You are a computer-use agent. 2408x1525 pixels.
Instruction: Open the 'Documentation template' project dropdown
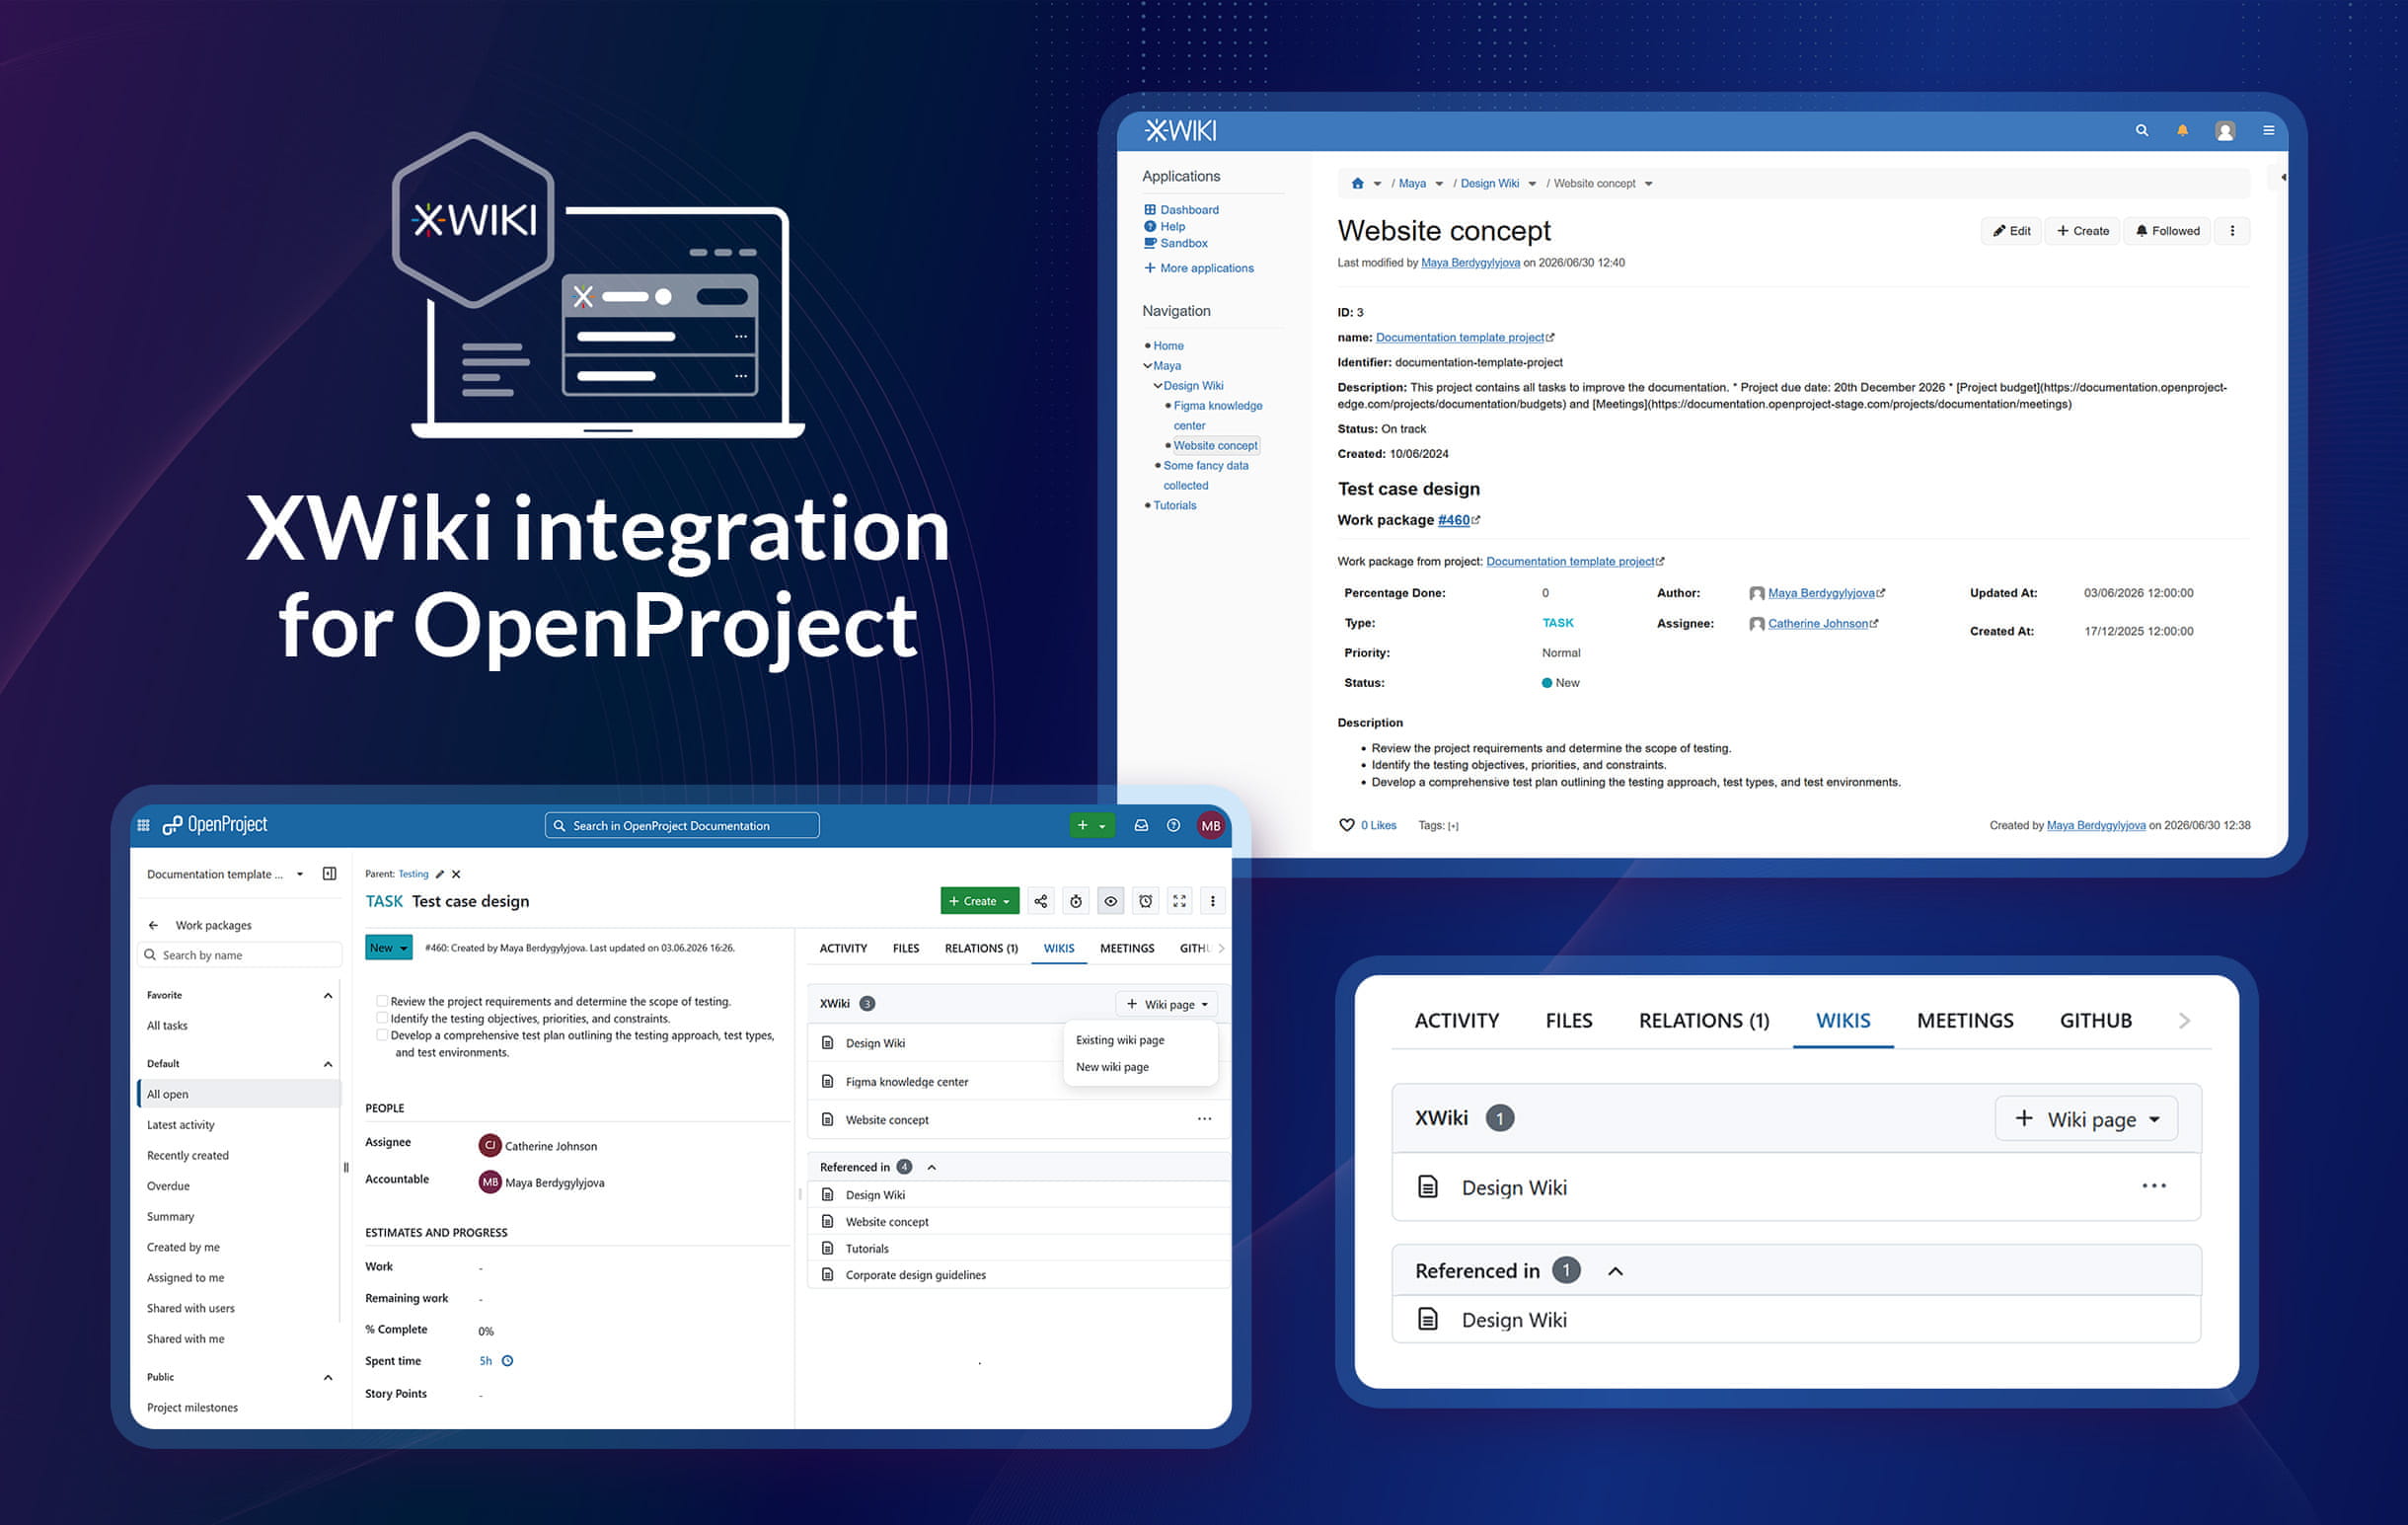(x=225, y=874)
